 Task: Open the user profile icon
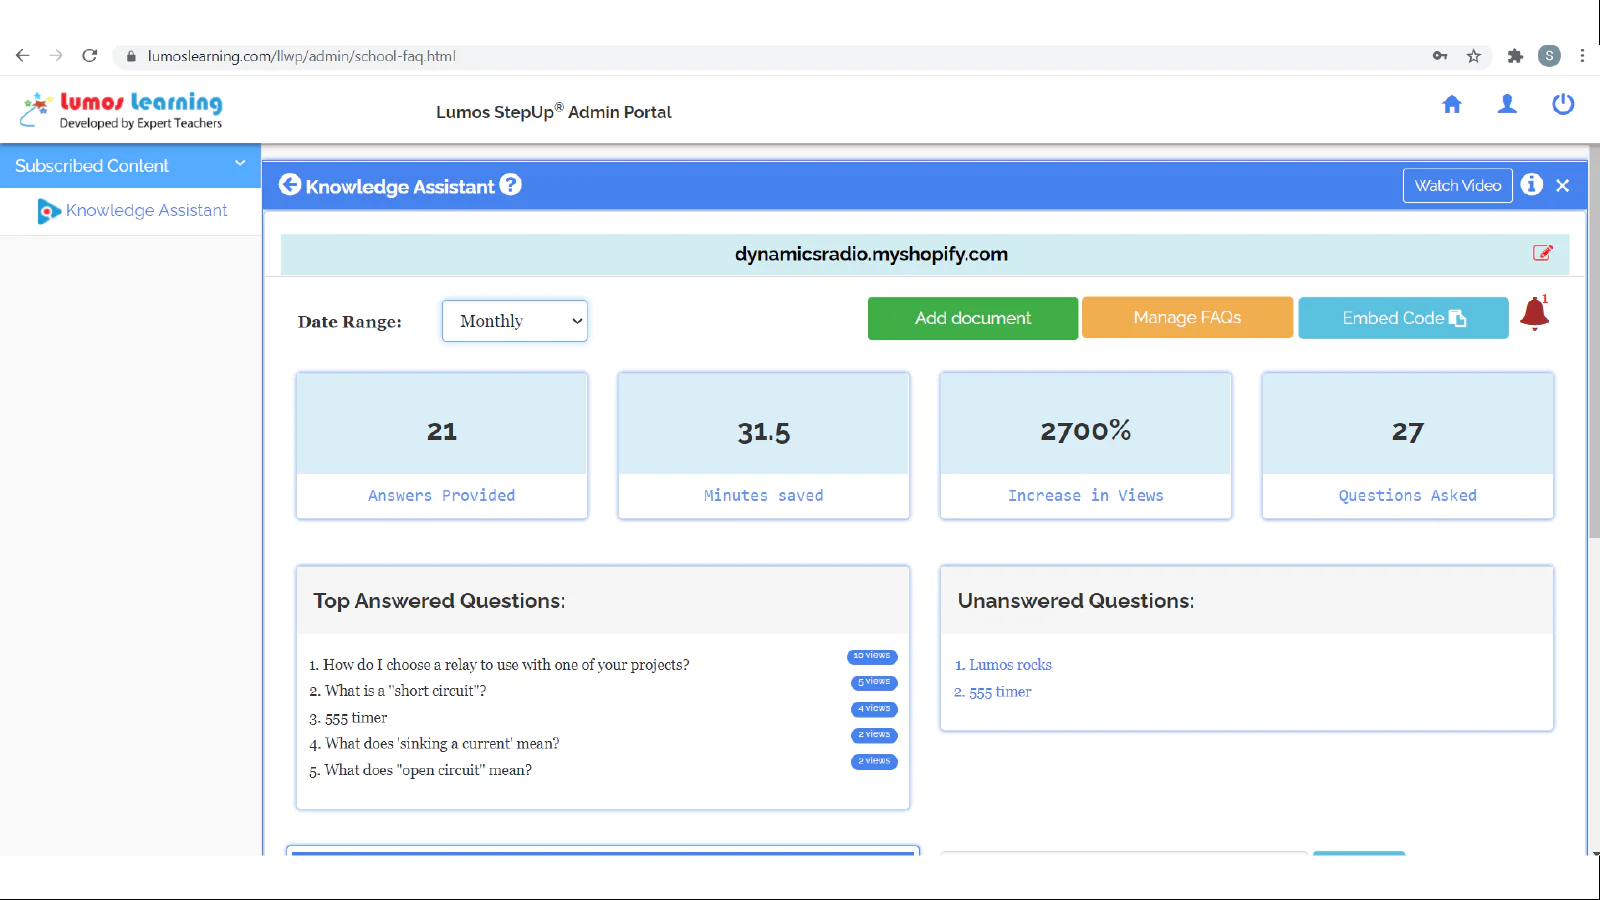[x=1507, y=104]
